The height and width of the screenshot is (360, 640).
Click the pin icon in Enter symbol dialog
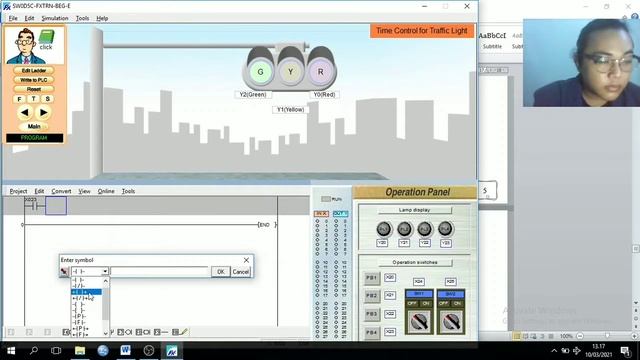64,272
